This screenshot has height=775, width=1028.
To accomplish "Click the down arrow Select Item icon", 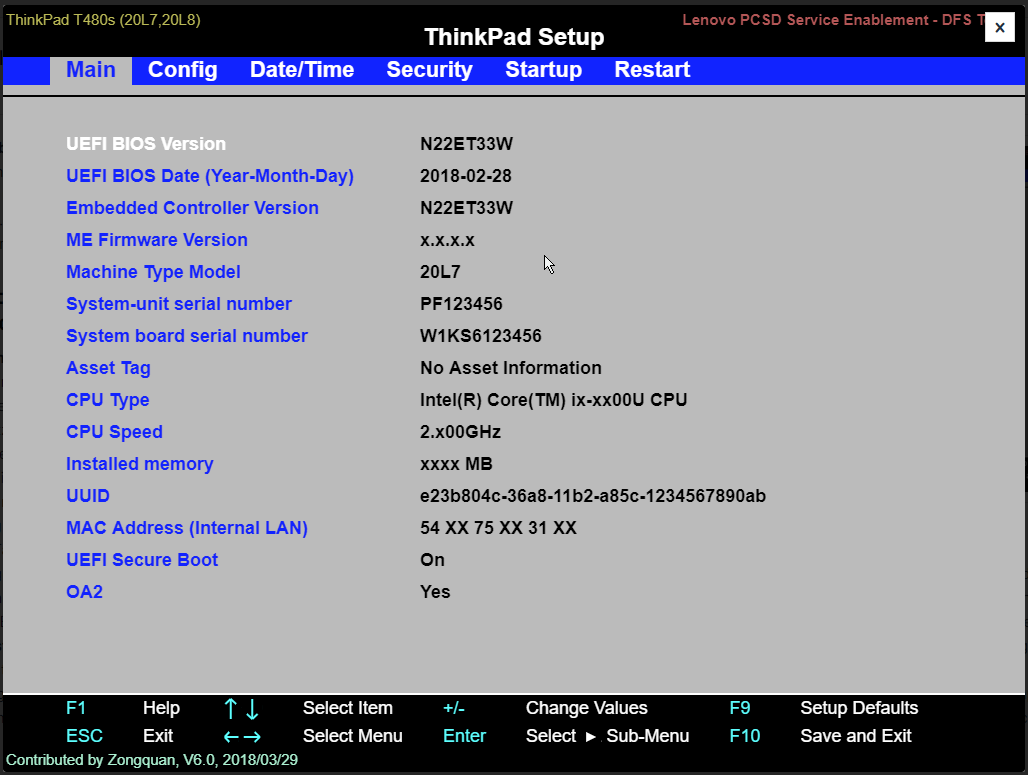I will click(x=252, y=709).
